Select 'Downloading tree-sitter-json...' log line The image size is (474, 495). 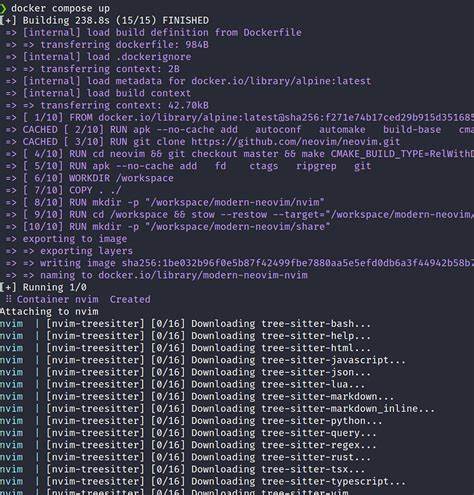point(185,372)
